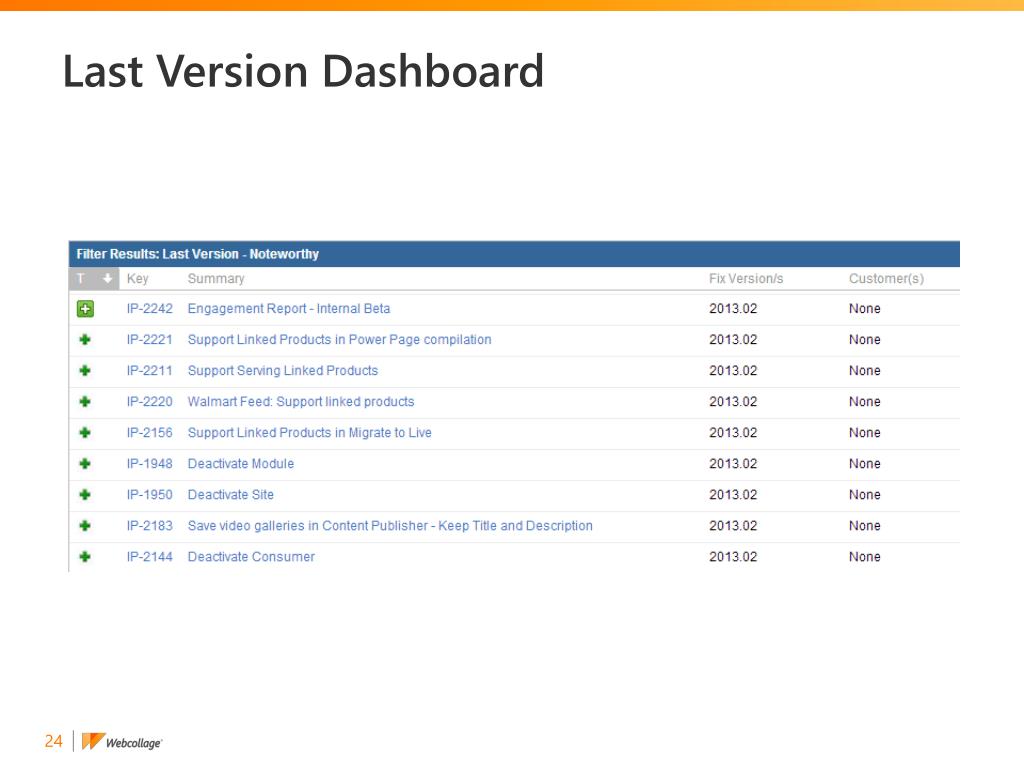Open issue key IP-2221
1024x768 pixels.
point(150,340)
